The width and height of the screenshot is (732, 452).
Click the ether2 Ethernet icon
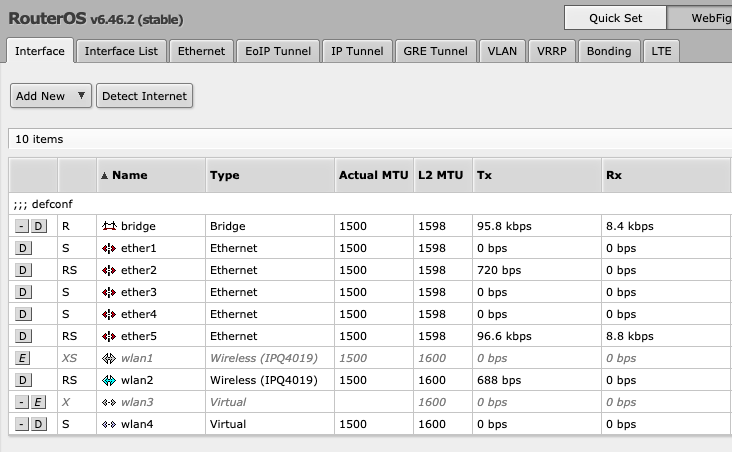[109, 270]
